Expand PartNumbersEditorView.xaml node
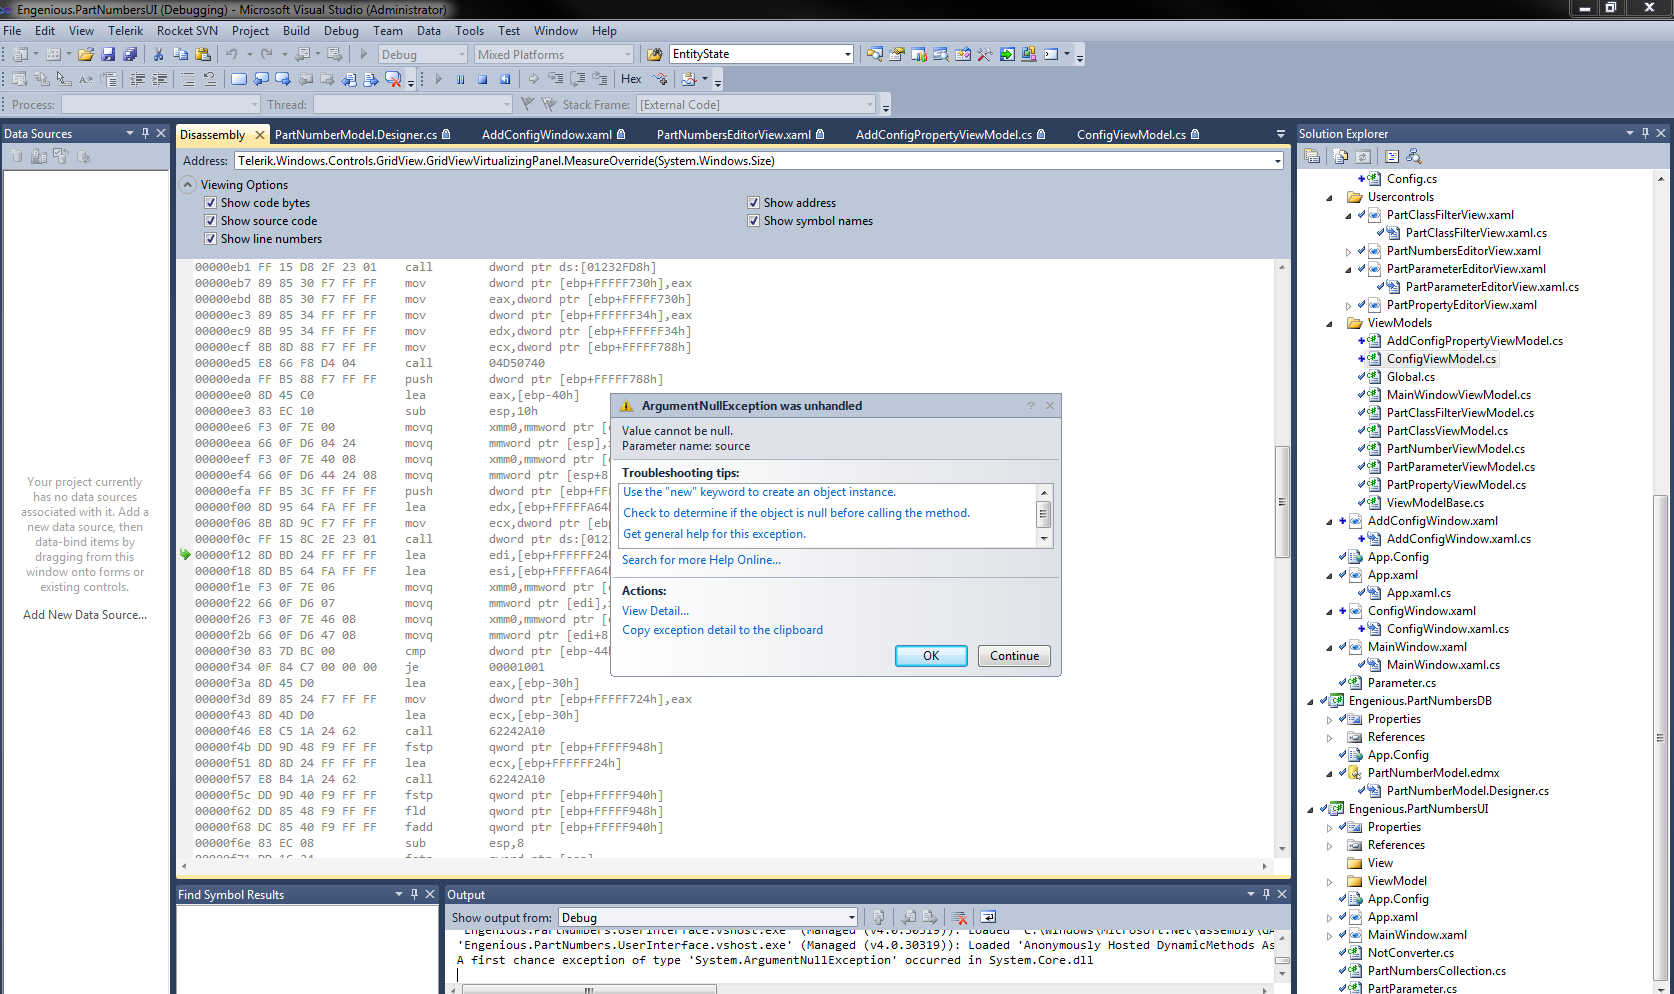This screenshot has width=1674, height=994. (1348, 251)
